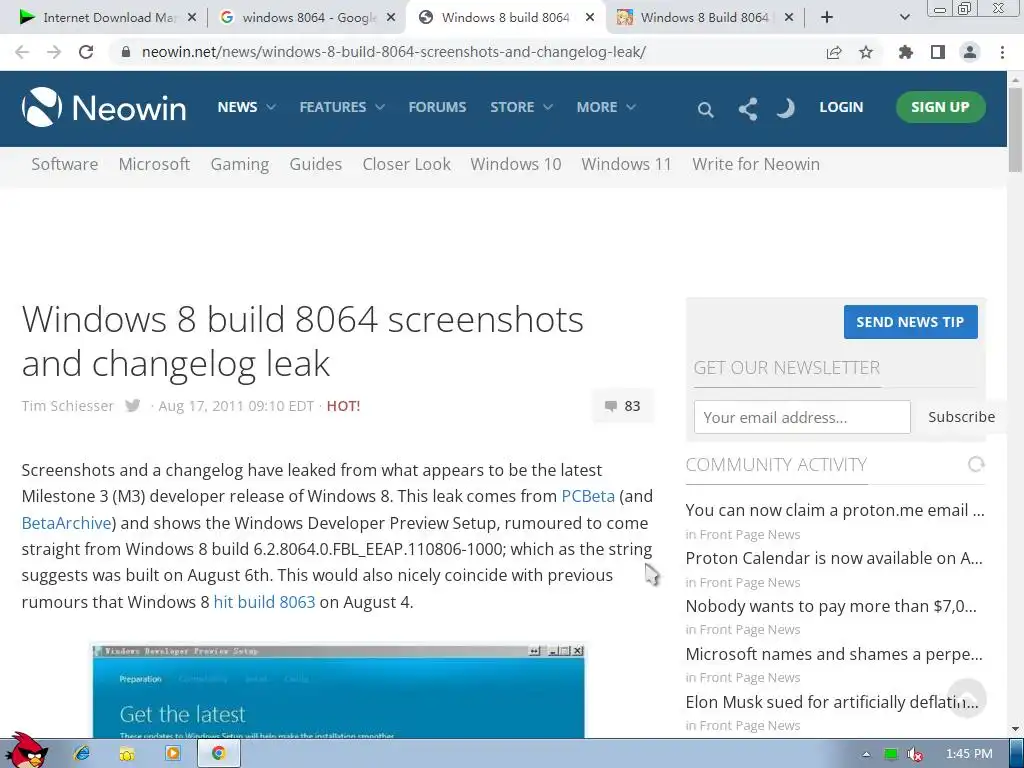Open the Guides category
Image resolution: width=1024 pixels, height=768 pixels.
pos(315,164)
